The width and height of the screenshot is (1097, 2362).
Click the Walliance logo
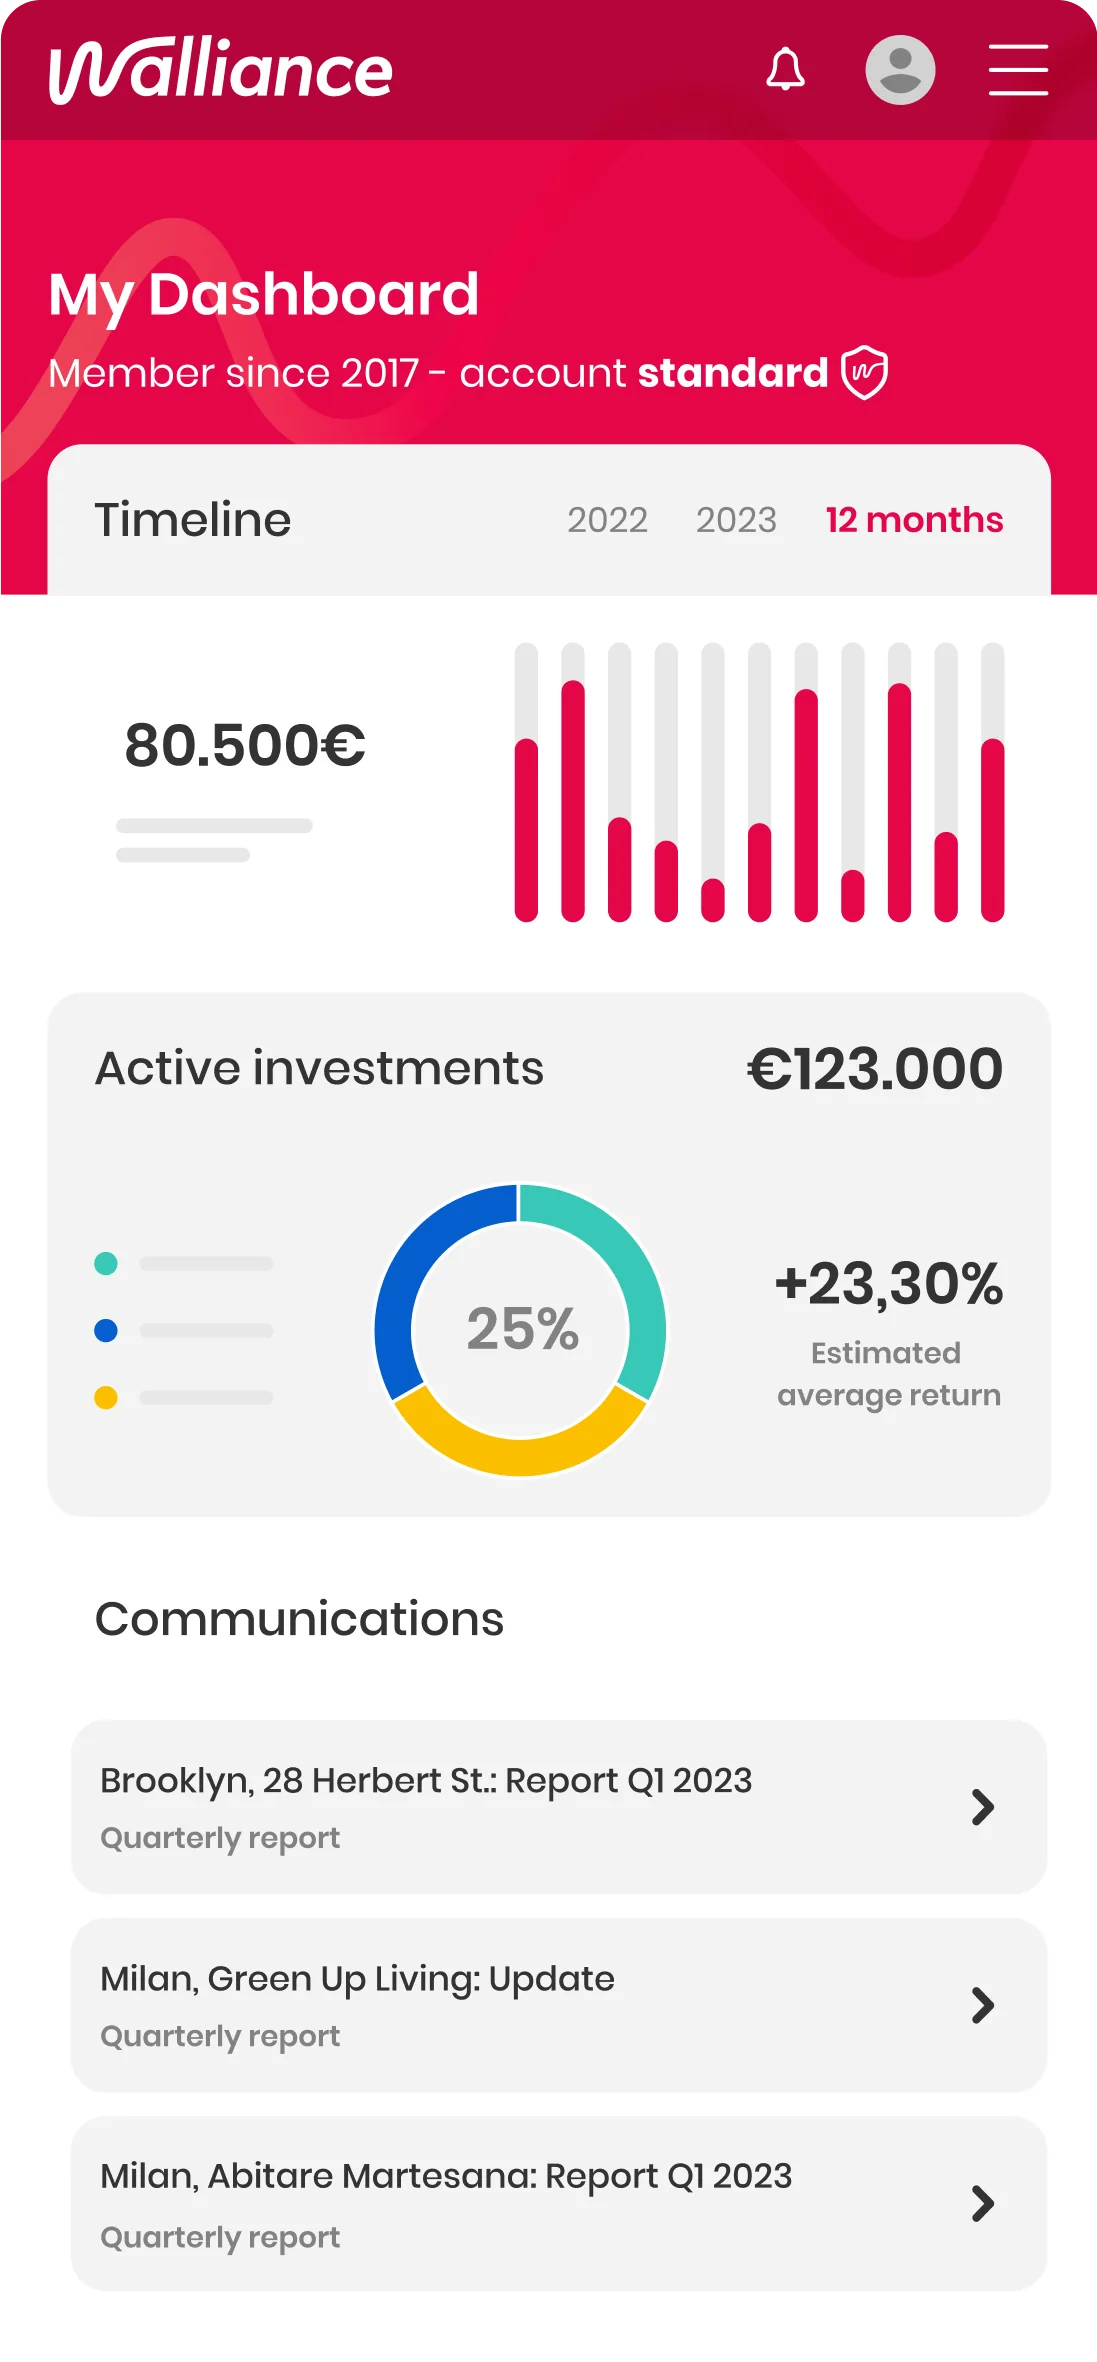[220, 70]
